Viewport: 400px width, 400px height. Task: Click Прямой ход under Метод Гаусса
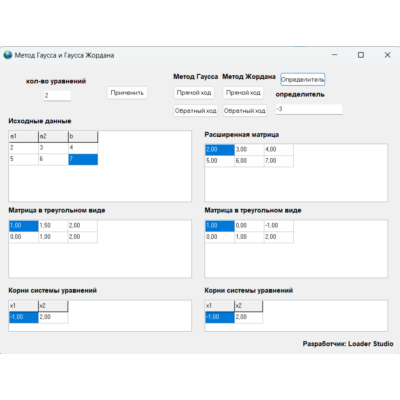194,93
